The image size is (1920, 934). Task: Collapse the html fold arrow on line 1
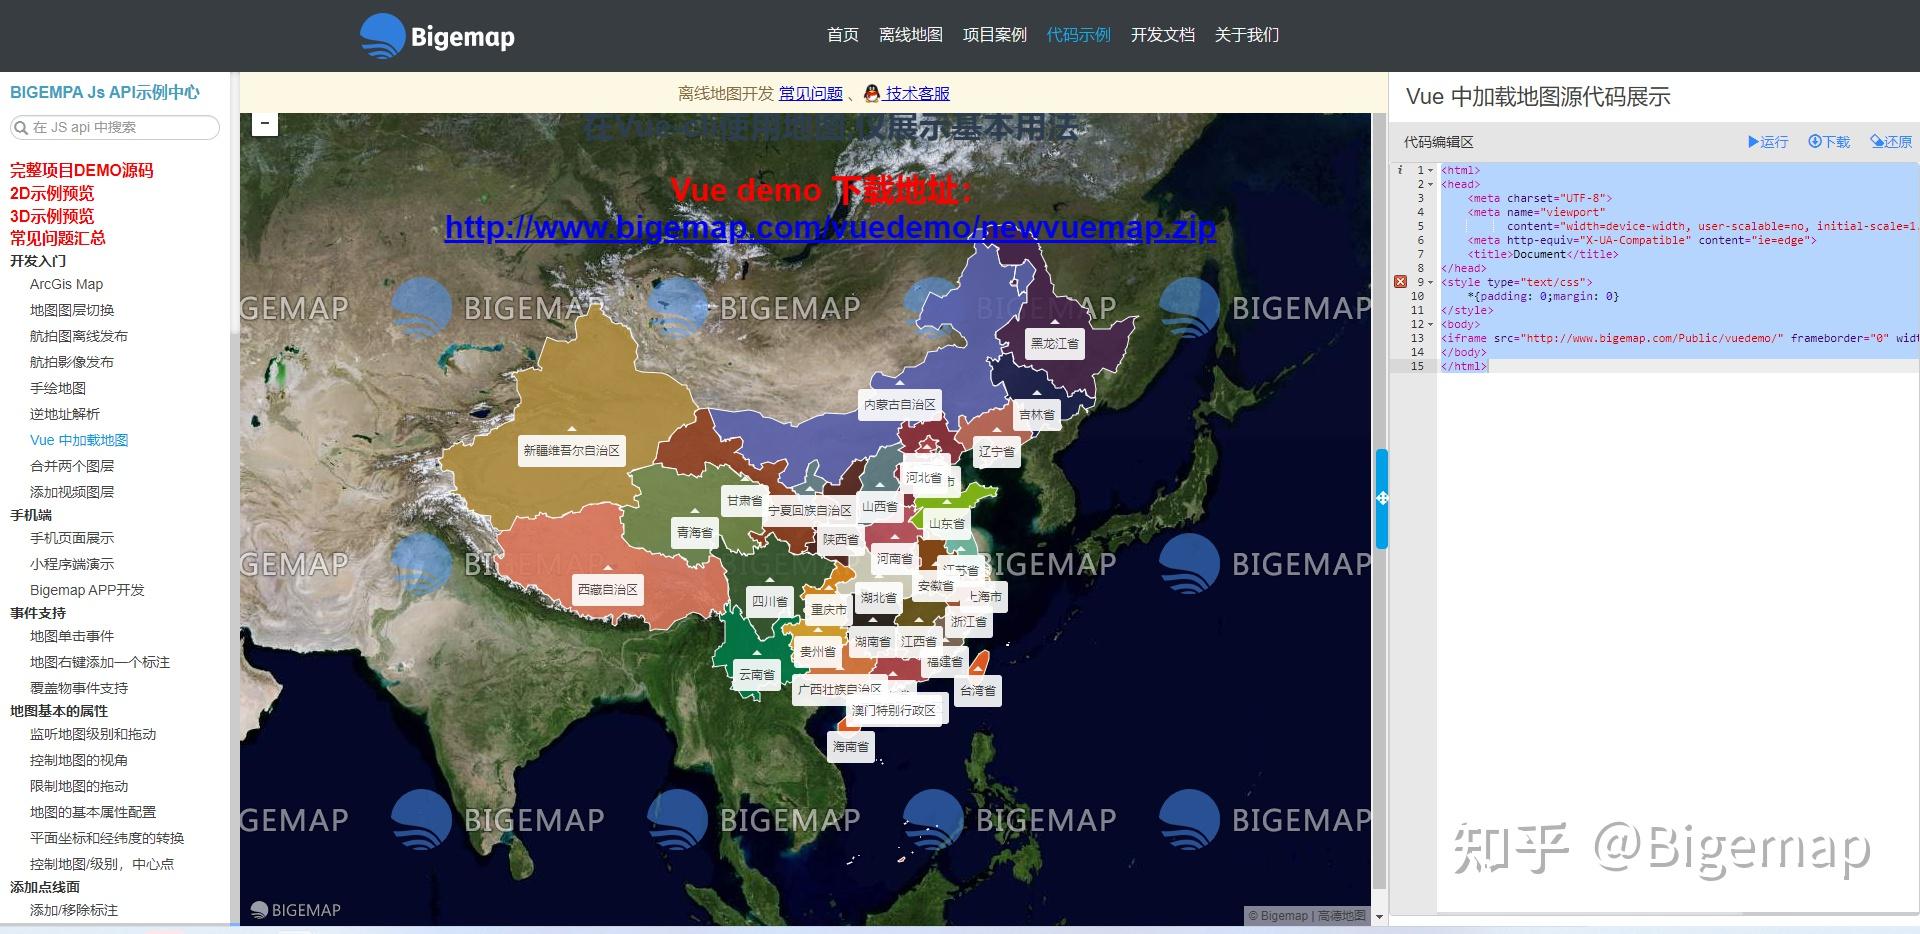1431,171
